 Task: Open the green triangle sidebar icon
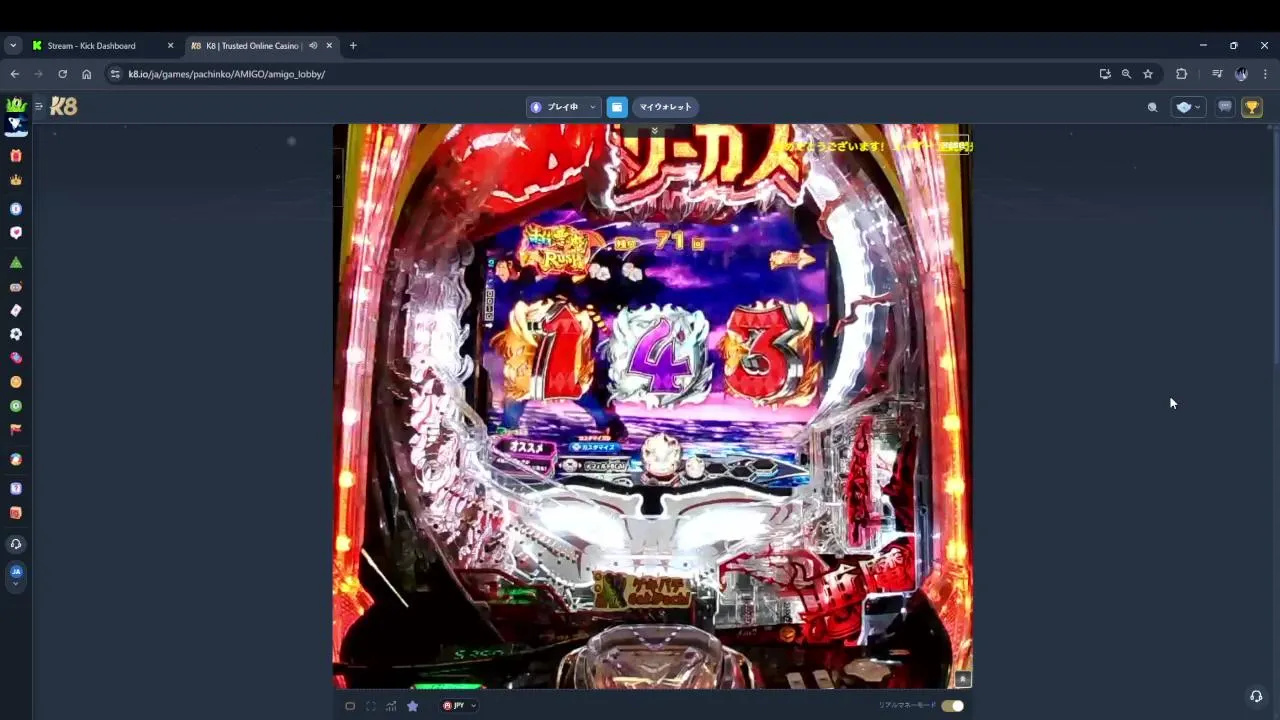pos(15,262)
